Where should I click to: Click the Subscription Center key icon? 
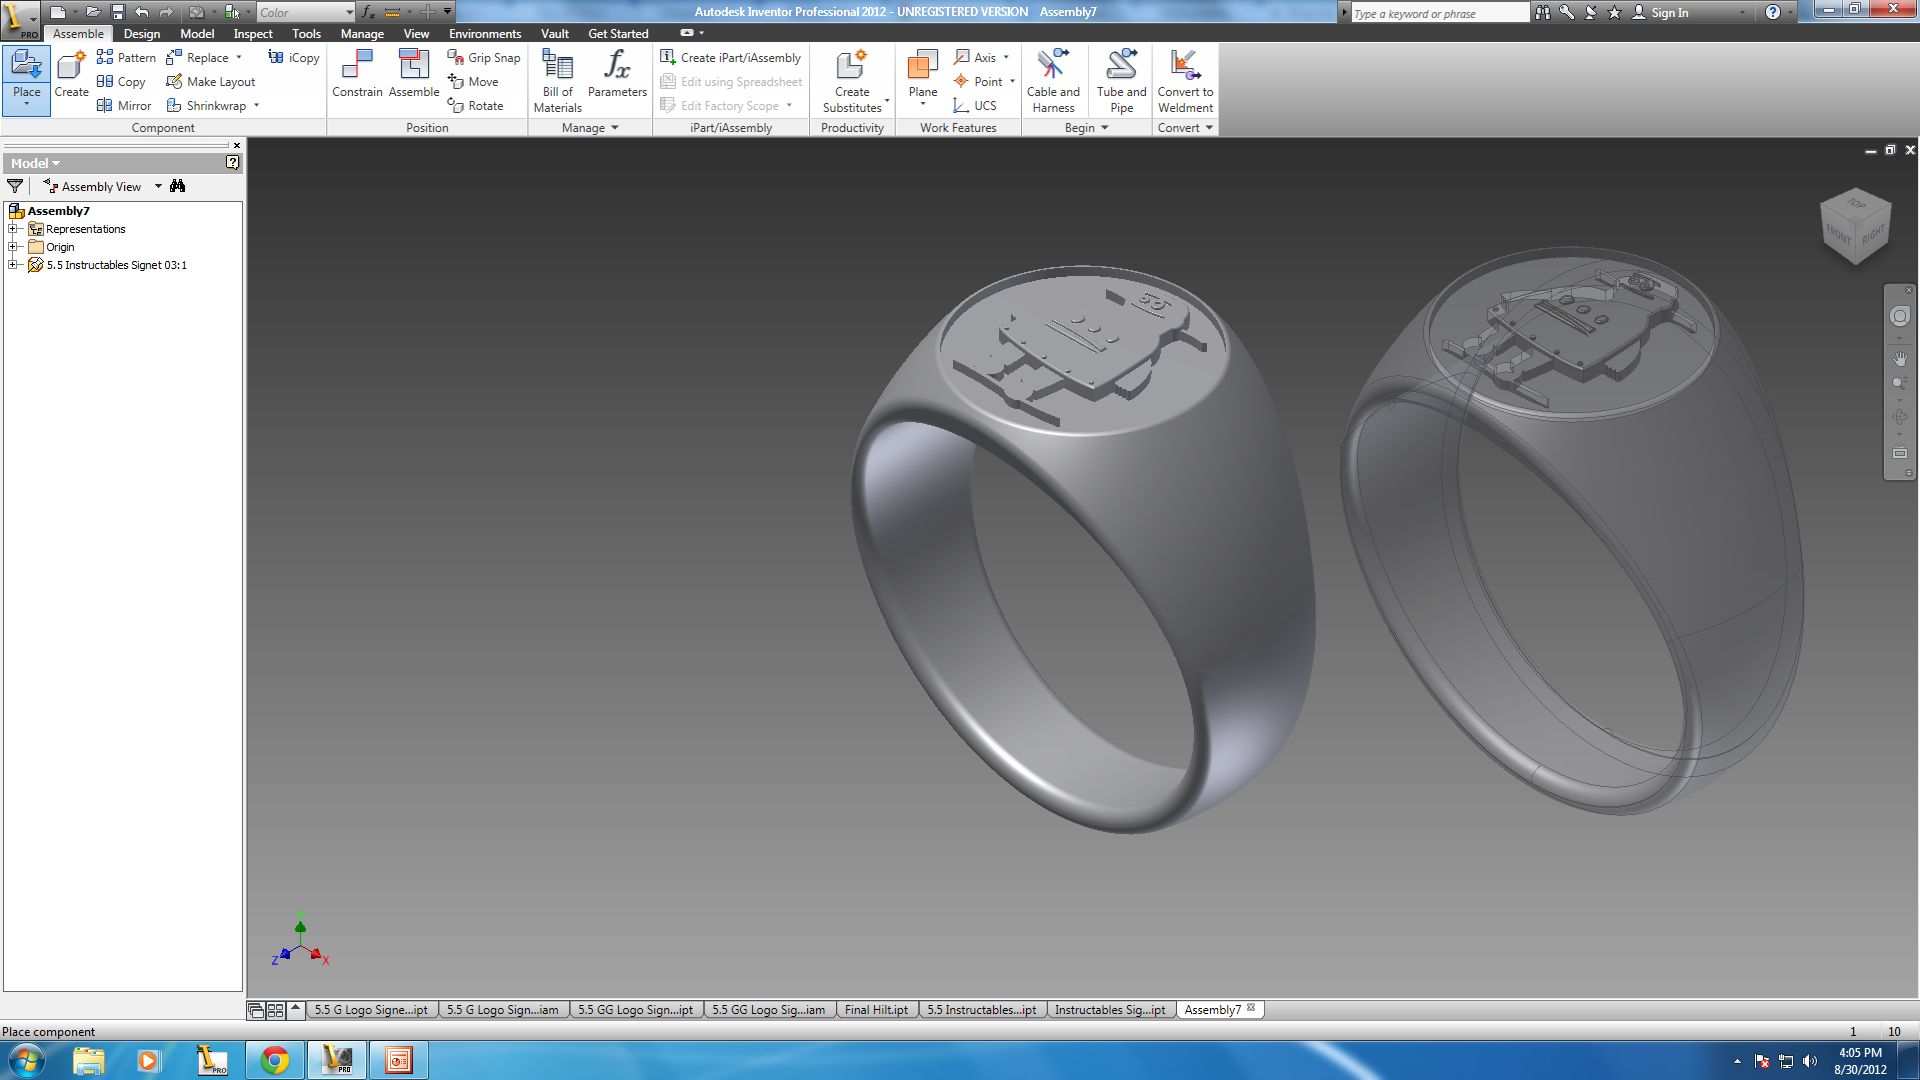click(1567, 12)
